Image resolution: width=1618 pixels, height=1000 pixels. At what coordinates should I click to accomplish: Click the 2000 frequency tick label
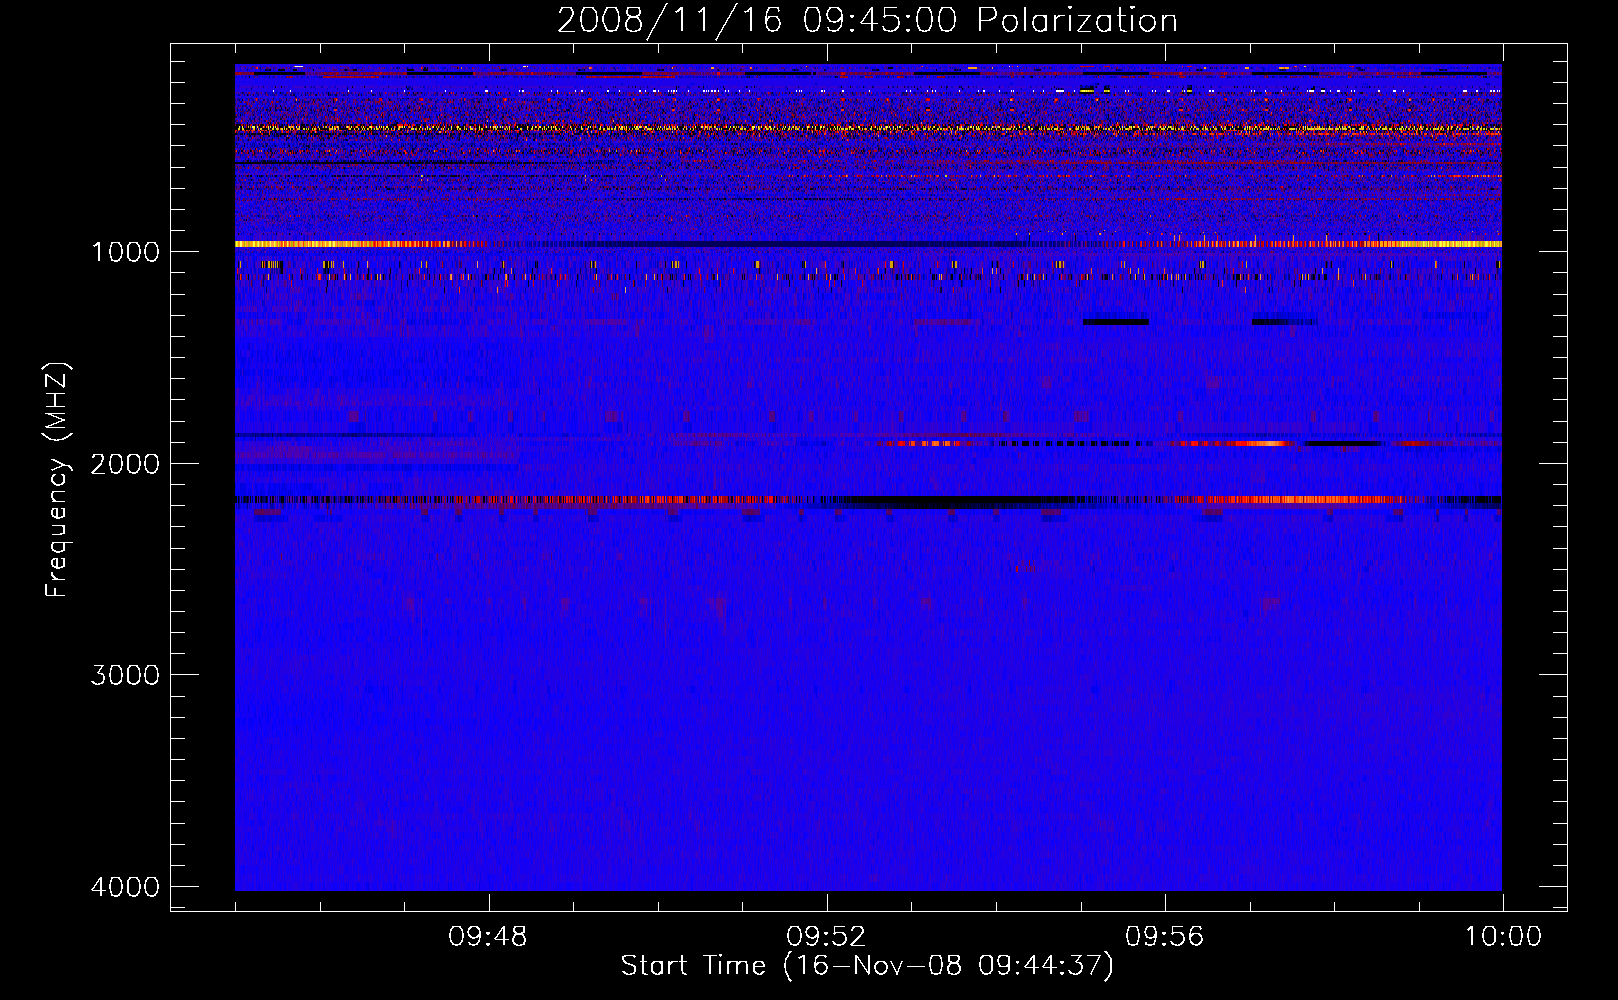125,464
